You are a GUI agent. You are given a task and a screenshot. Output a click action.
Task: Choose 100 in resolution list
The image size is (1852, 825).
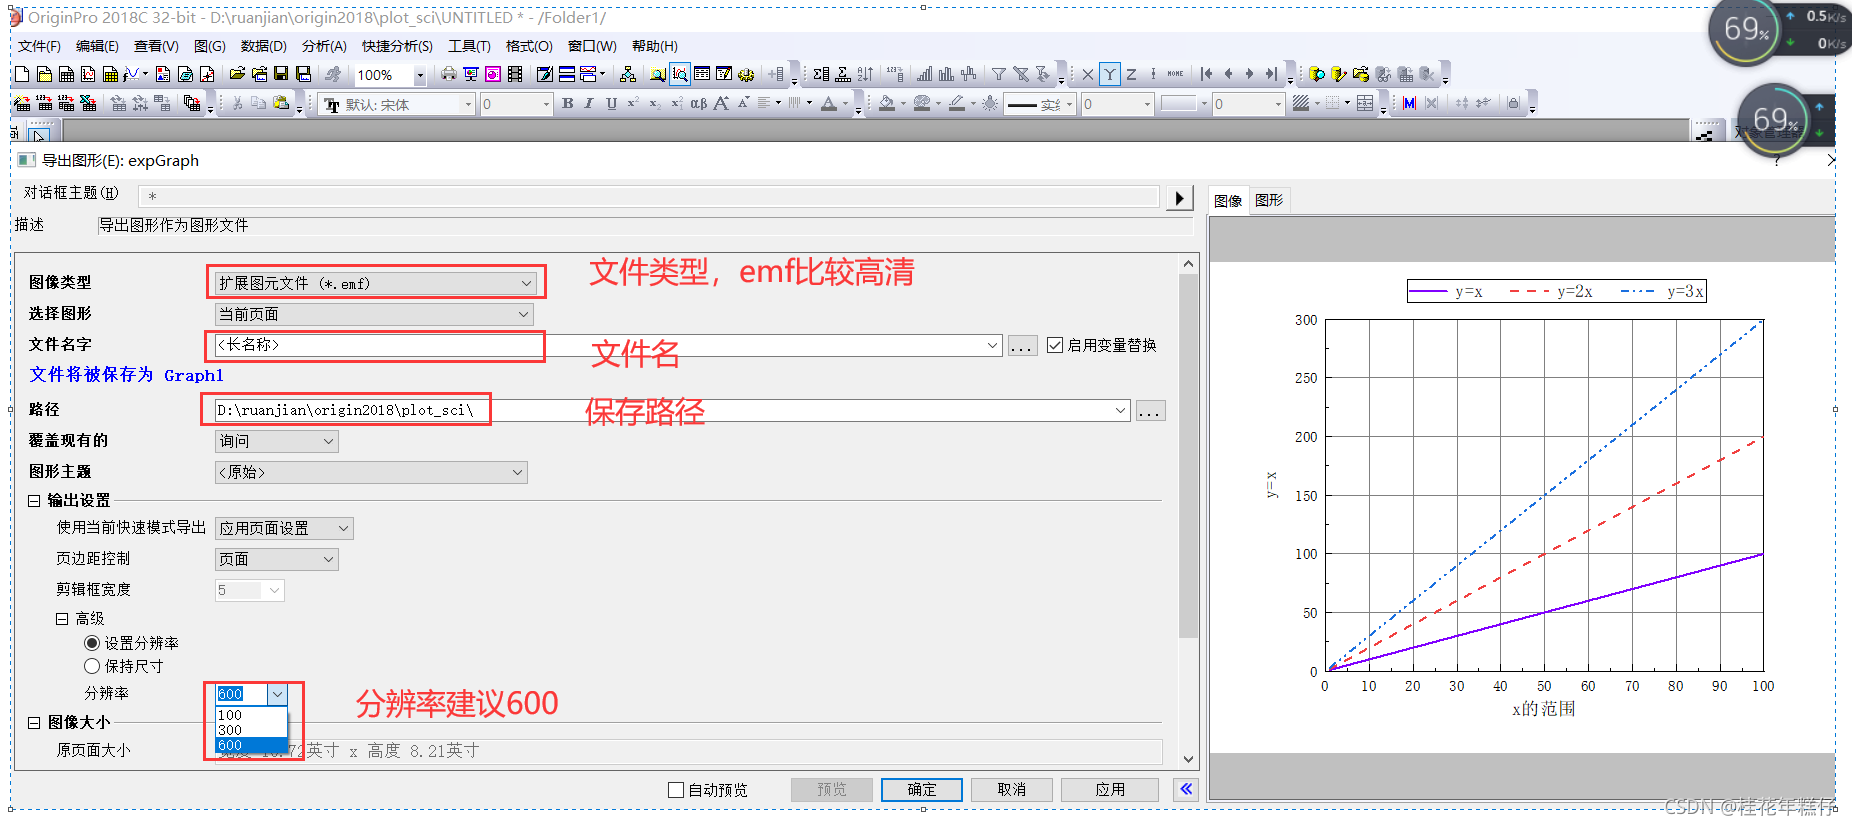click(251, 715)
